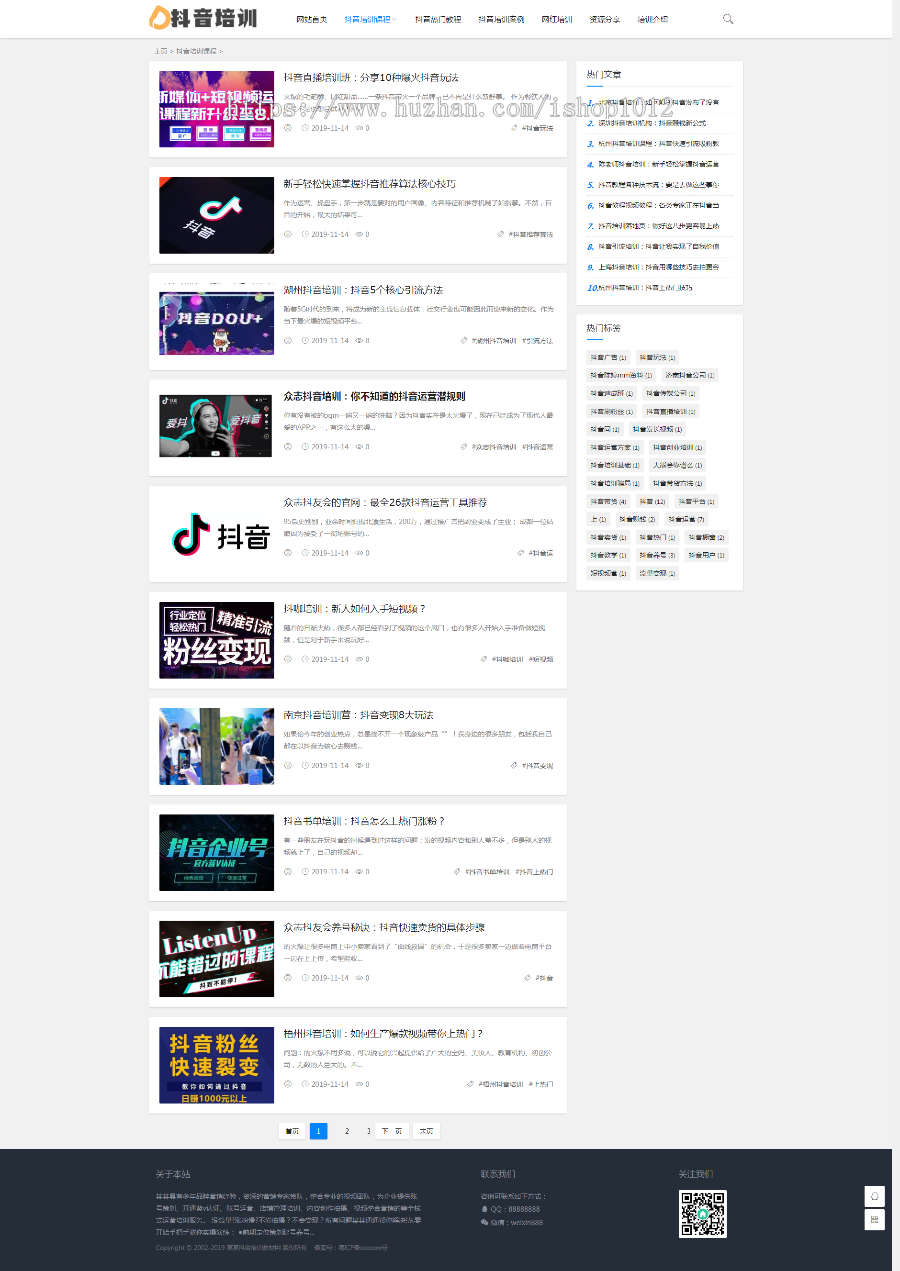Image resolution: width=900 pixels, height=1271 pixels.
Task: Go to 网站首页 in the navigation bar
Action: (x=311, y=19)
